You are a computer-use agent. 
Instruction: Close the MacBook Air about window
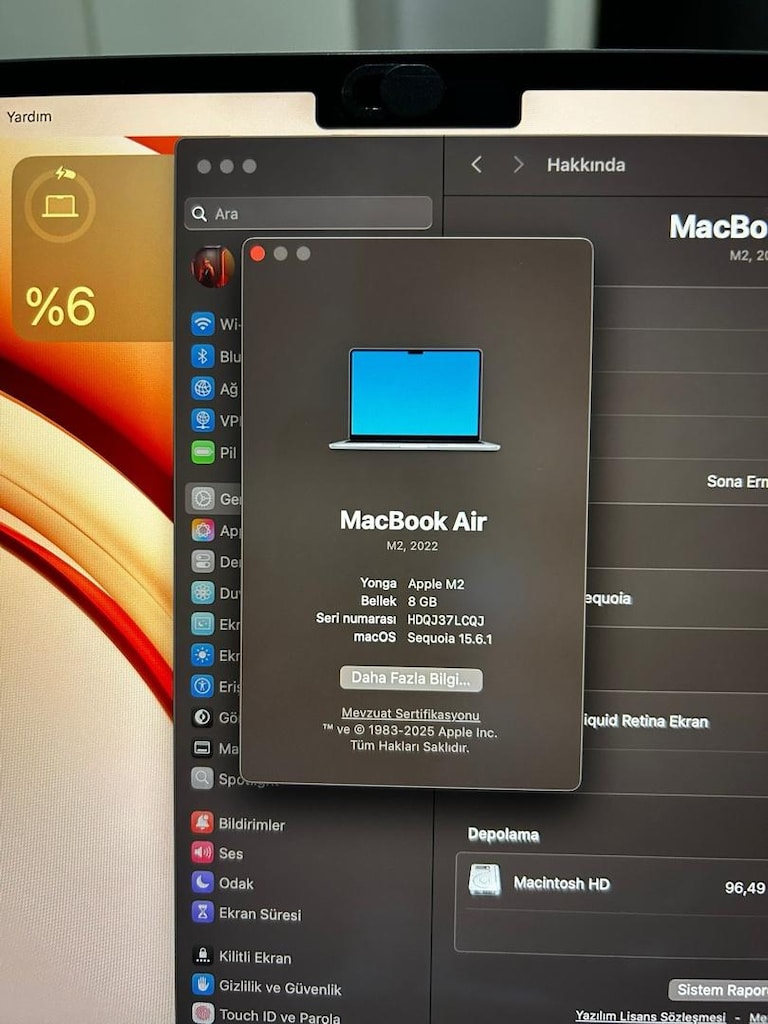point(257,253)
